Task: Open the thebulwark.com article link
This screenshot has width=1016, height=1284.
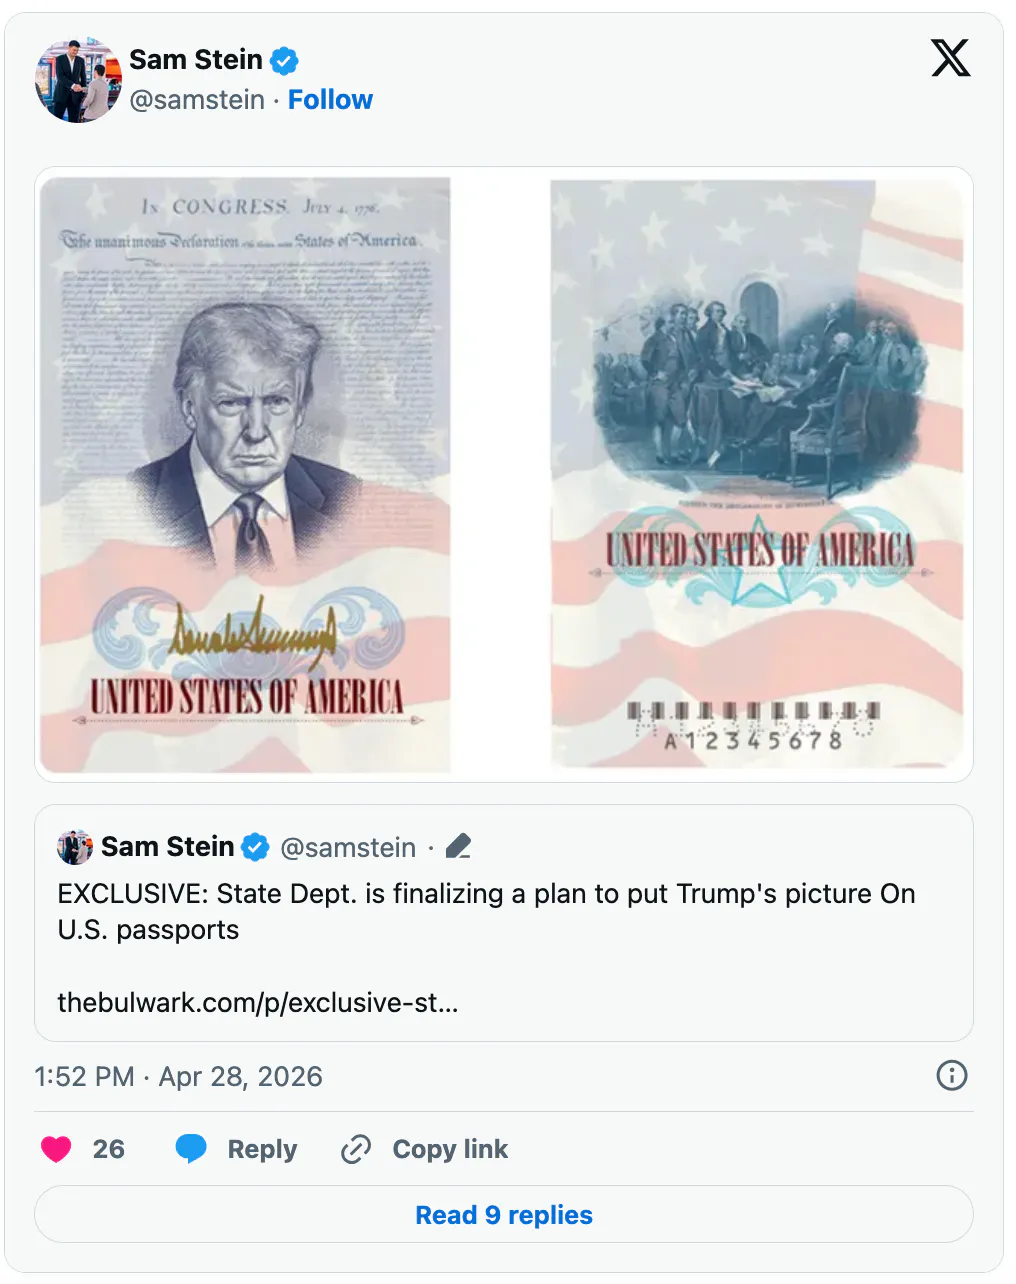Action: tap(257, 1002)
